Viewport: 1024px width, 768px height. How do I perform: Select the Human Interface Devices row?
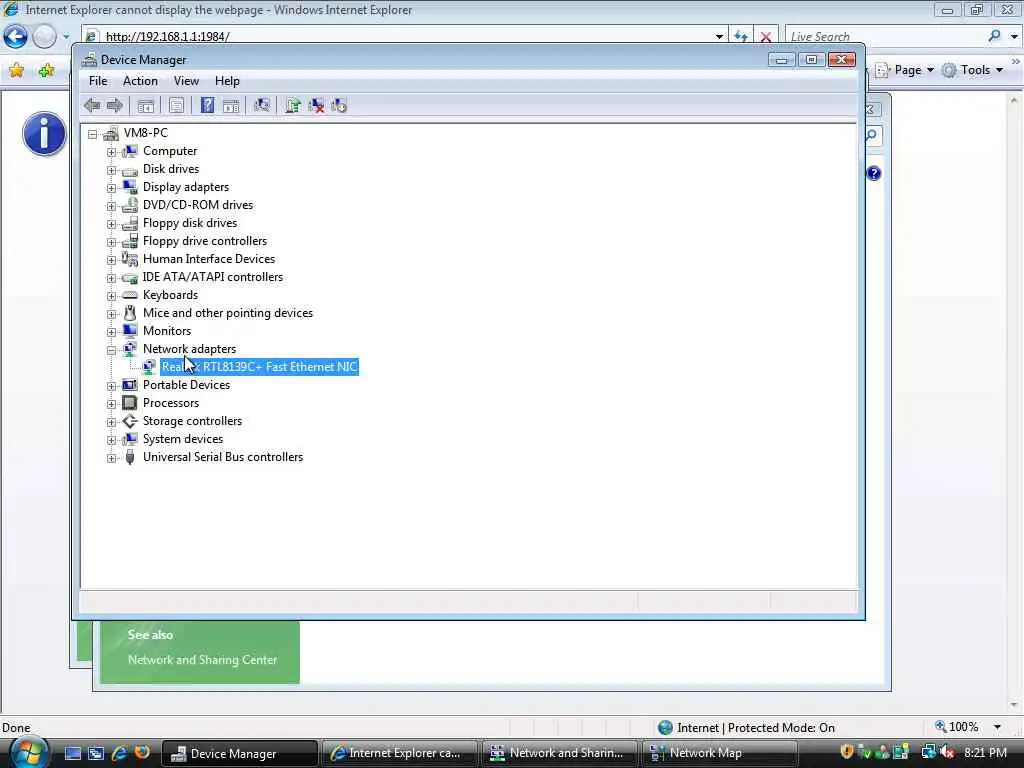209,259
